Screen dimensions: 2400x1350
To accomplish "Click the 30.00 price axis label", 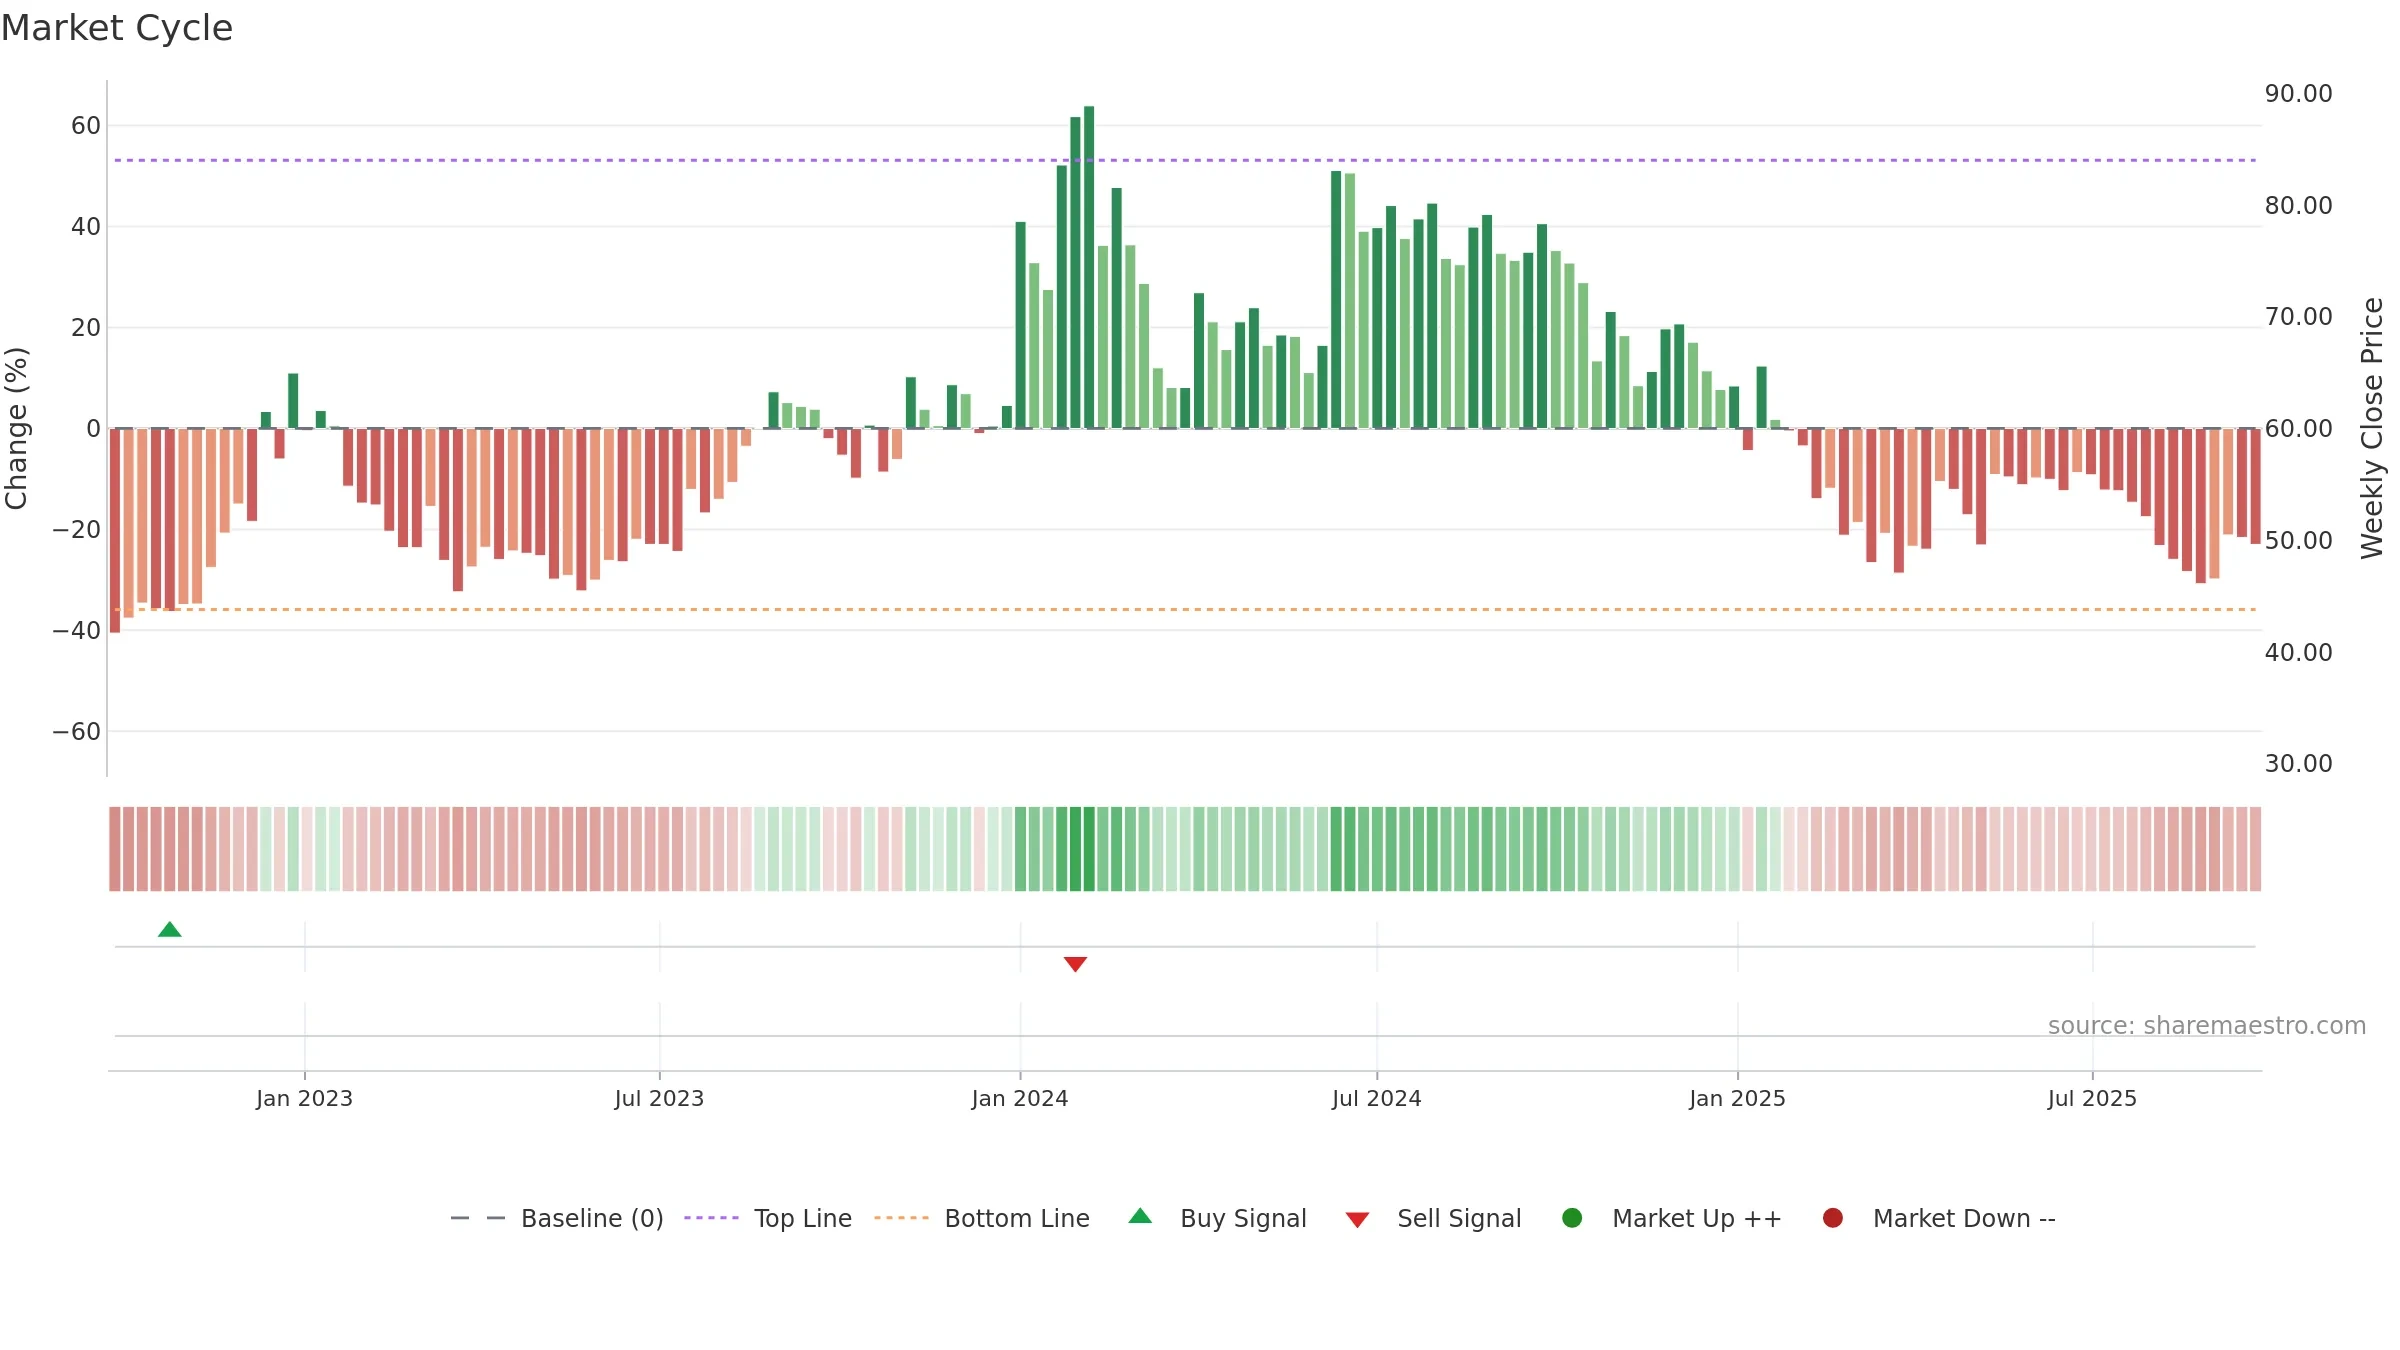I will click(2298, 764).
